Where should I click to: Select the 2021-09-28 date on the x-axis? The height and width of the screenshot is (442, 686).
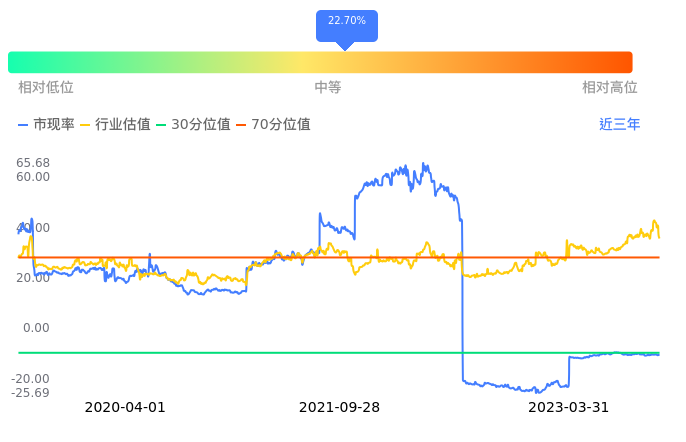tap(340, 408)
